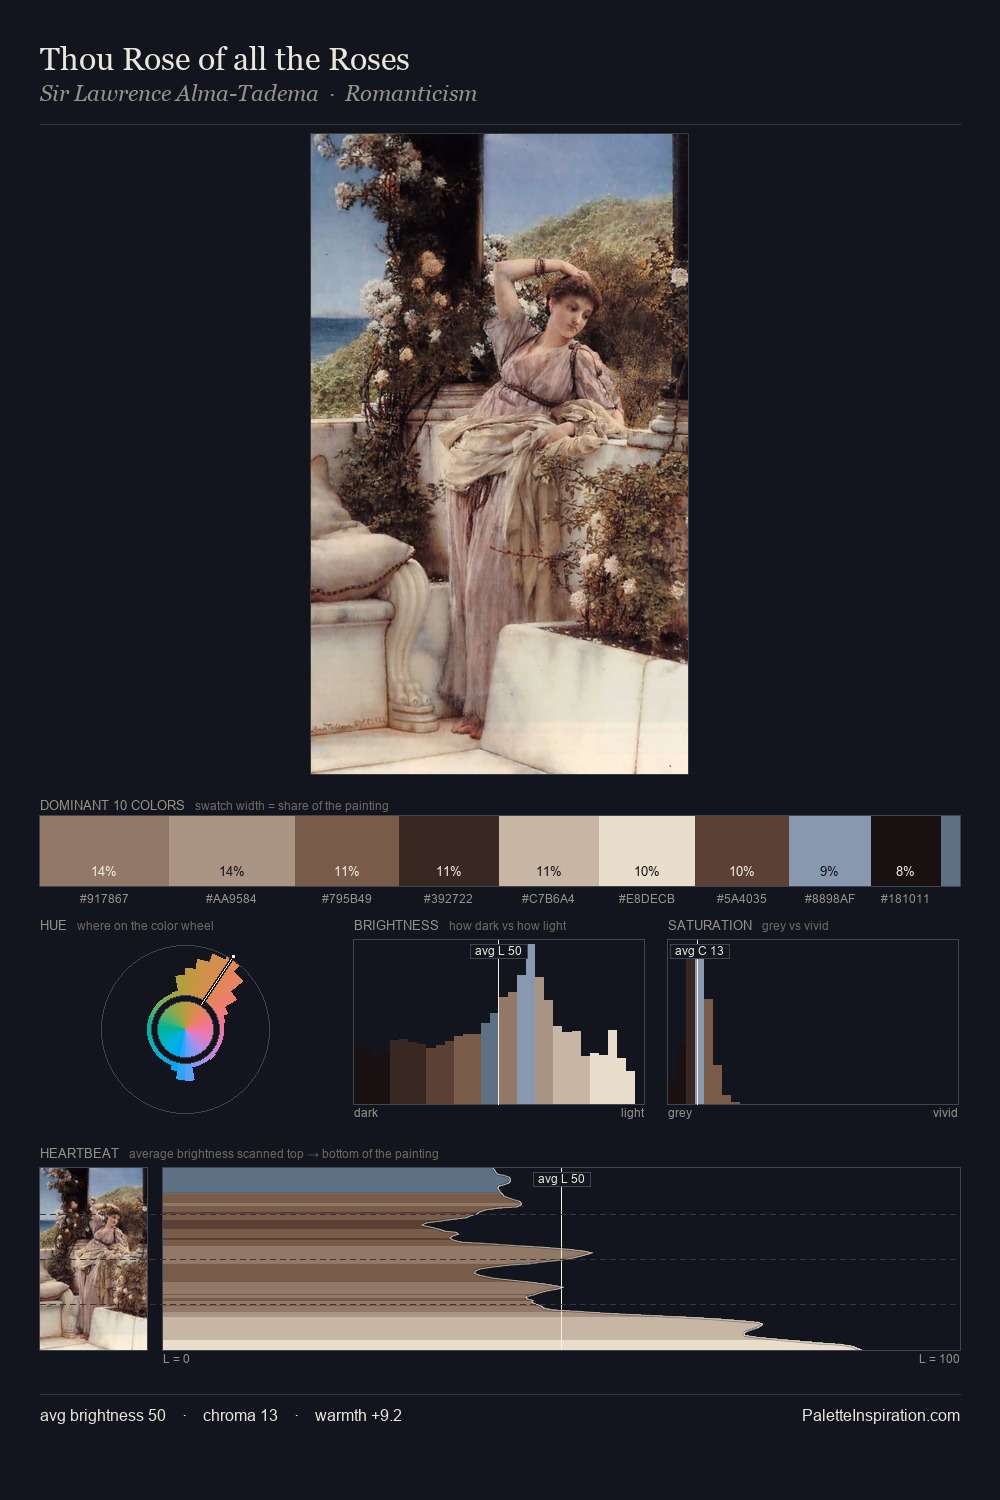Viewport: 1000px width, 1500px height.
Task: Click the 'avg brightness 50' footer stat
Action: (x=103, y=1415)
